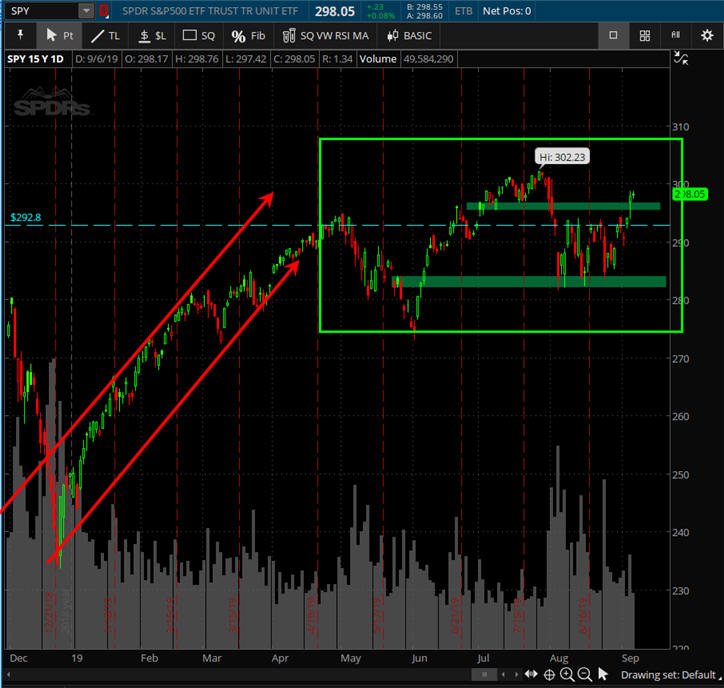The height and width of the screenshot is (688, 724).
Task: Click the L: 297.42 low value
Action: 246,59
